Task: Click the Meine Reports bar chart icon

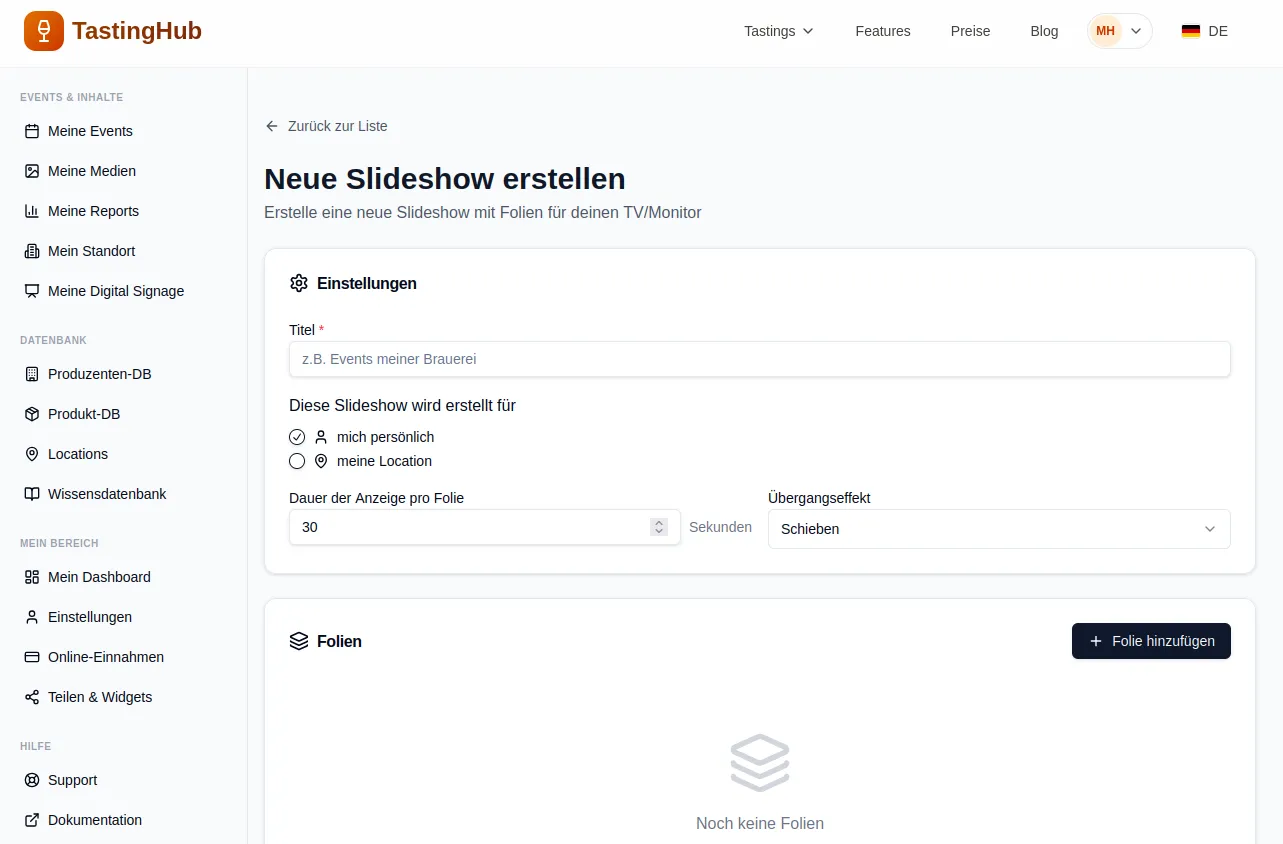Action: coord(32,211)
